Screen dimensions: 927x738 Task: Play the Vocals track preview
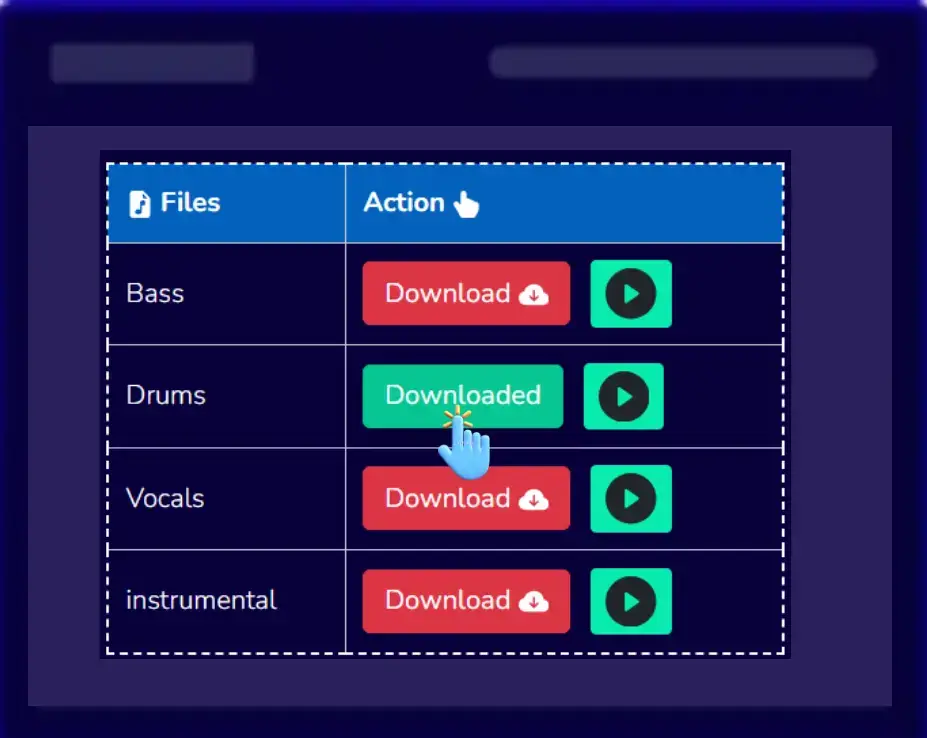pyautogui.click(x=631, y=499)
